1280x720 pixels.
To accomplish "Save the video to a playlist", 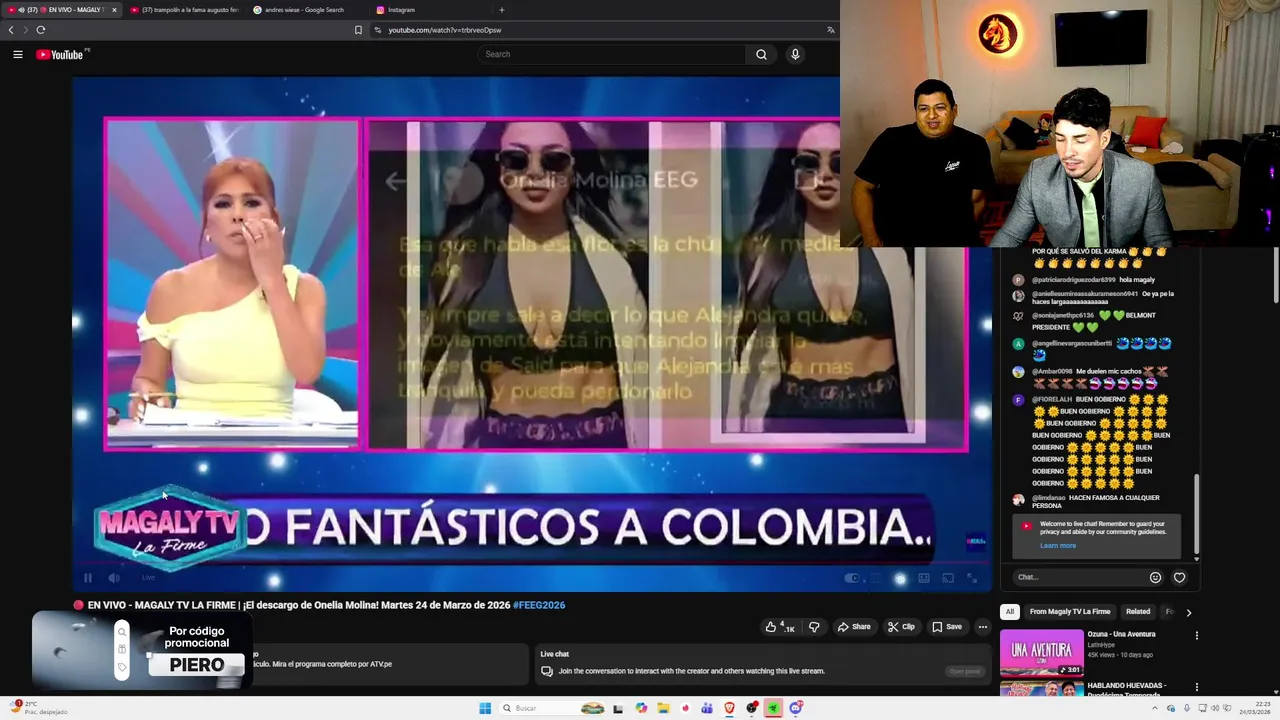I will click(x=947, y=627).
